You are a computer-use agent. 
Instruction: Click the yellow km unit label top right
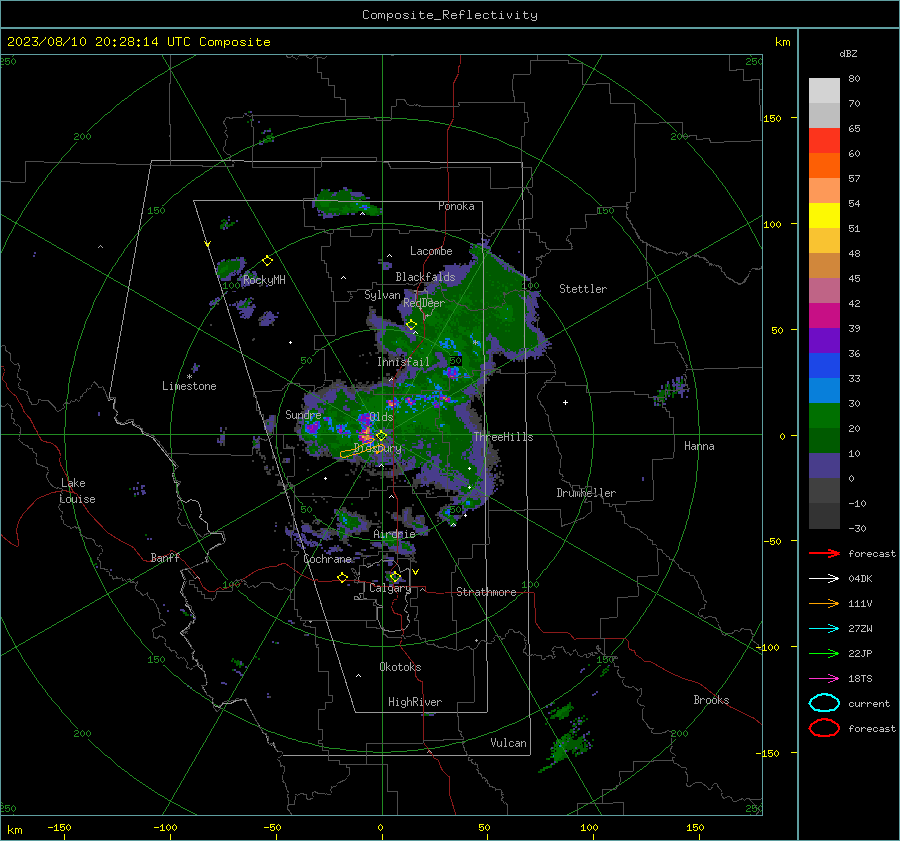tap(782, 42)
